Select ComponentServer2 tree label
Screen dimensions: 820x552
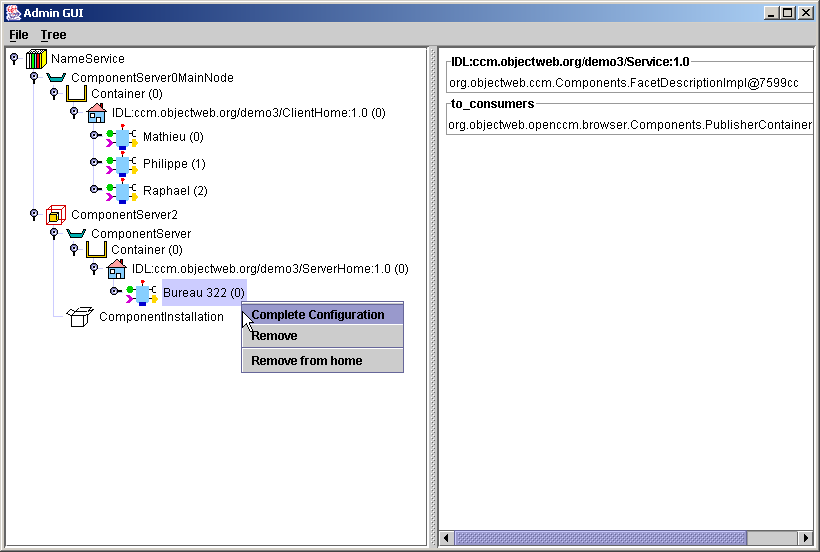click(124, 215)
